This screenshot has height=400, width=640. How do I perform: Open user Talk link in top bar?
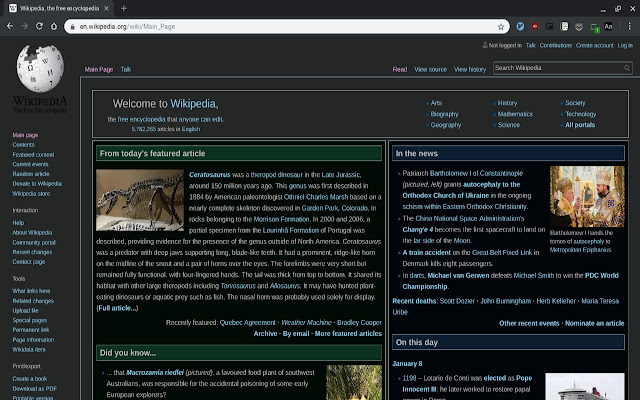coord(530,45)
